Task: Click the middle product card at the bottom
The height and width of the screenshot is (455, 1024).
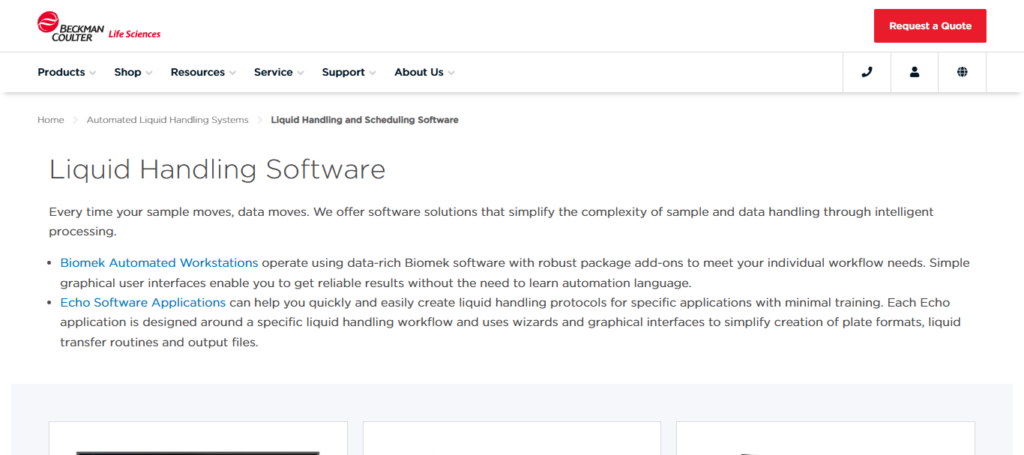Action: coord(512,438)
